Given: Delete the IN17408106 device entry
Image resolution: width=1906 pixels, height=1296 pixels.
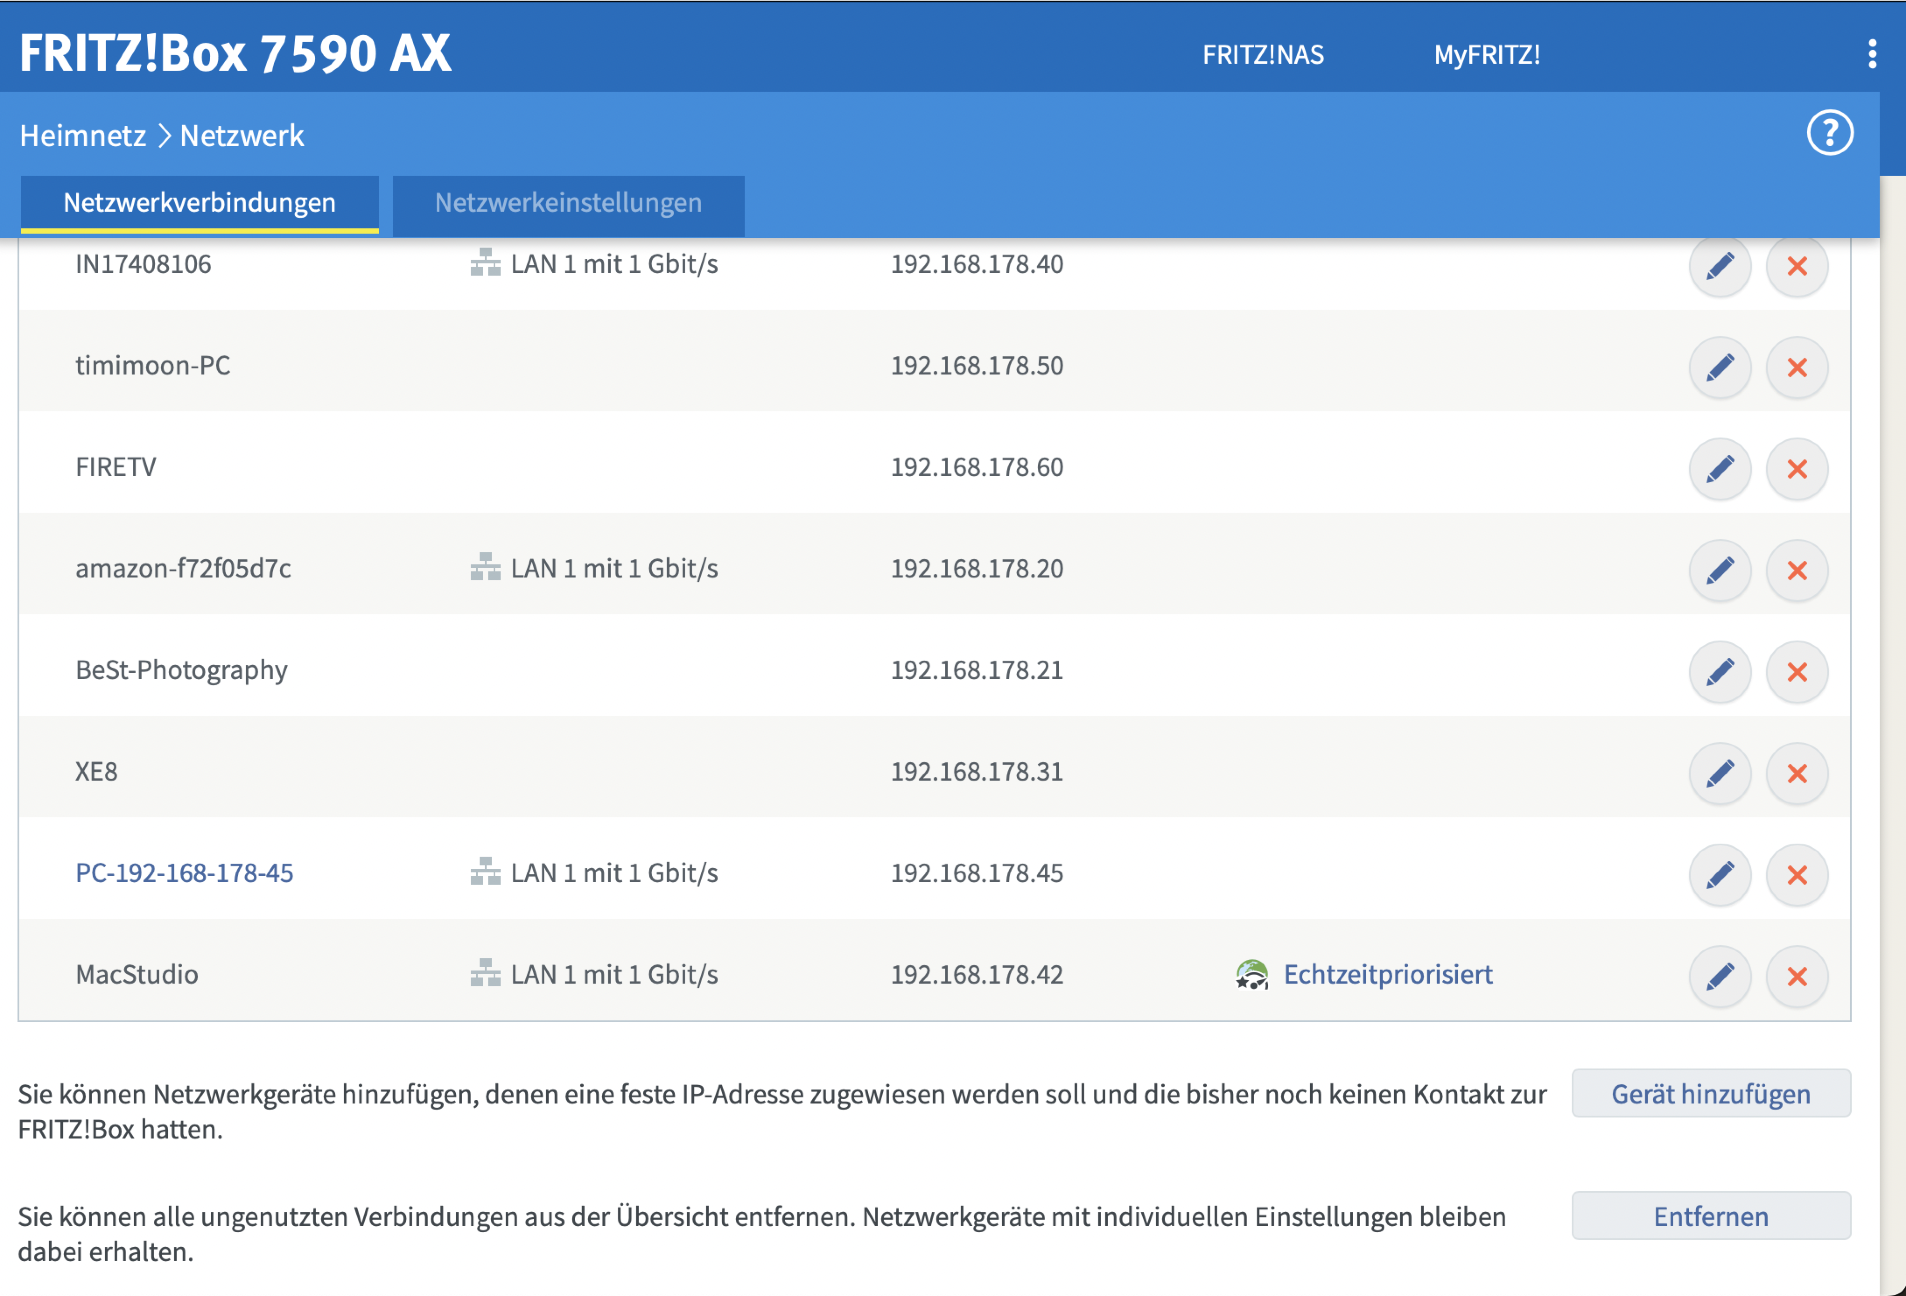Looking at the screenshot, I should point(1797,266).
